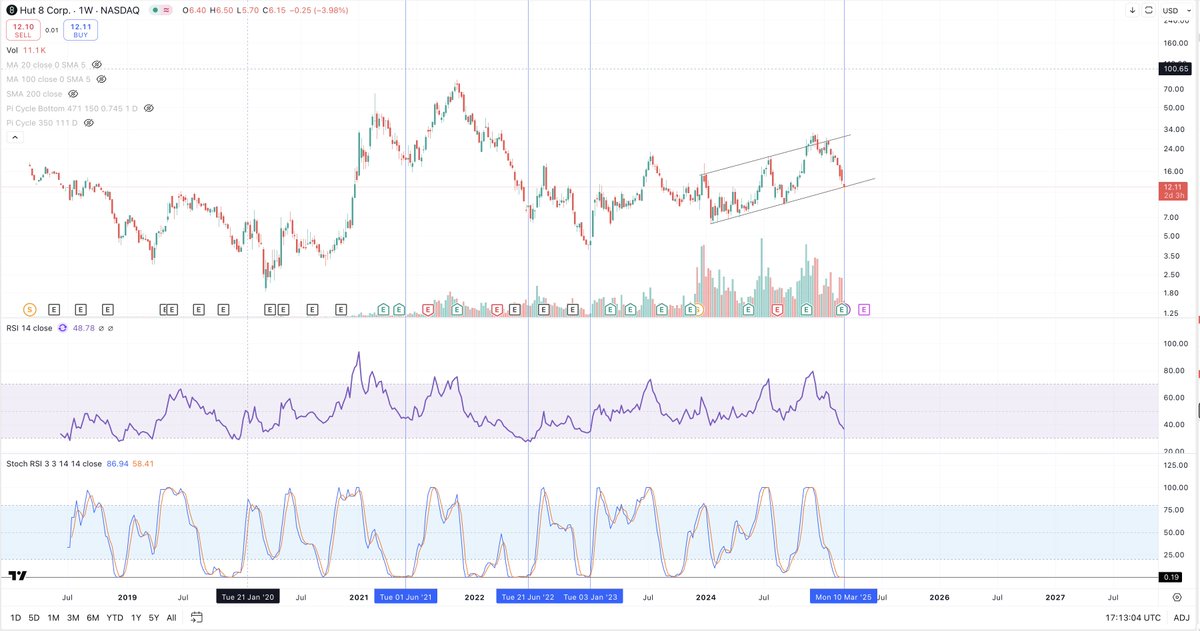This screenshot has width=1200, height=631.
Task: Click the 12.11 BUY button
Action: click(x=81, y=30)
